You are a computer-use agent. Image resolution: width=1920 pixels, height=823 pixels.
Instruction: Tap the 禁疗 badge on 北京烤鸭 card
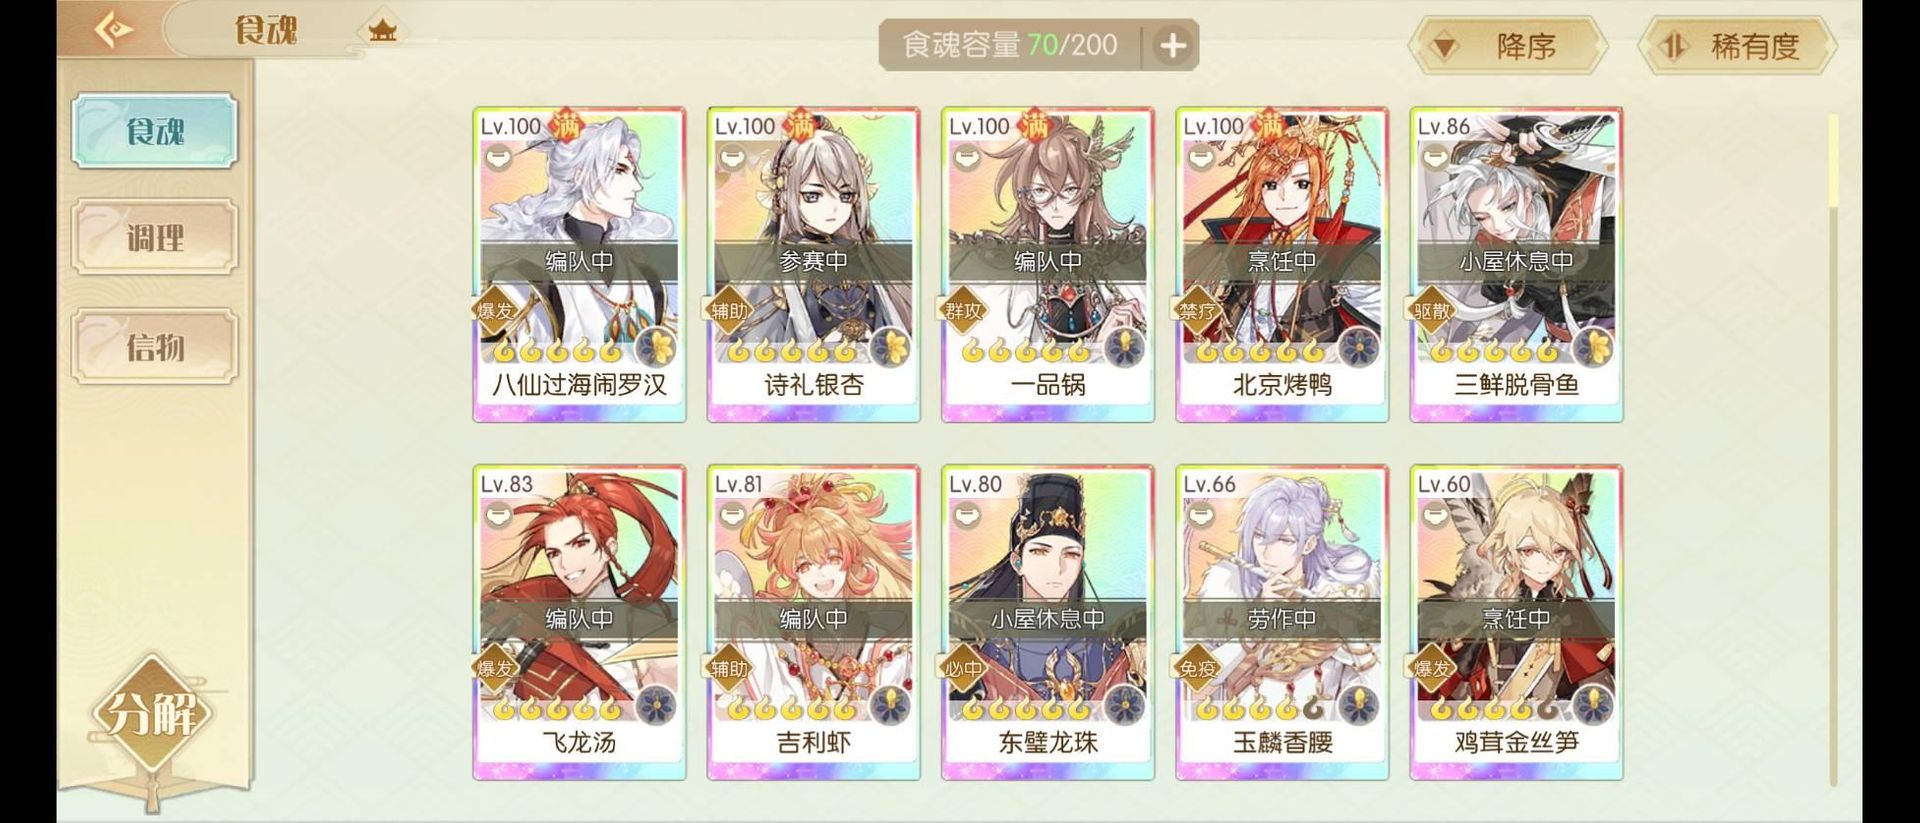tap(1197, 310)
